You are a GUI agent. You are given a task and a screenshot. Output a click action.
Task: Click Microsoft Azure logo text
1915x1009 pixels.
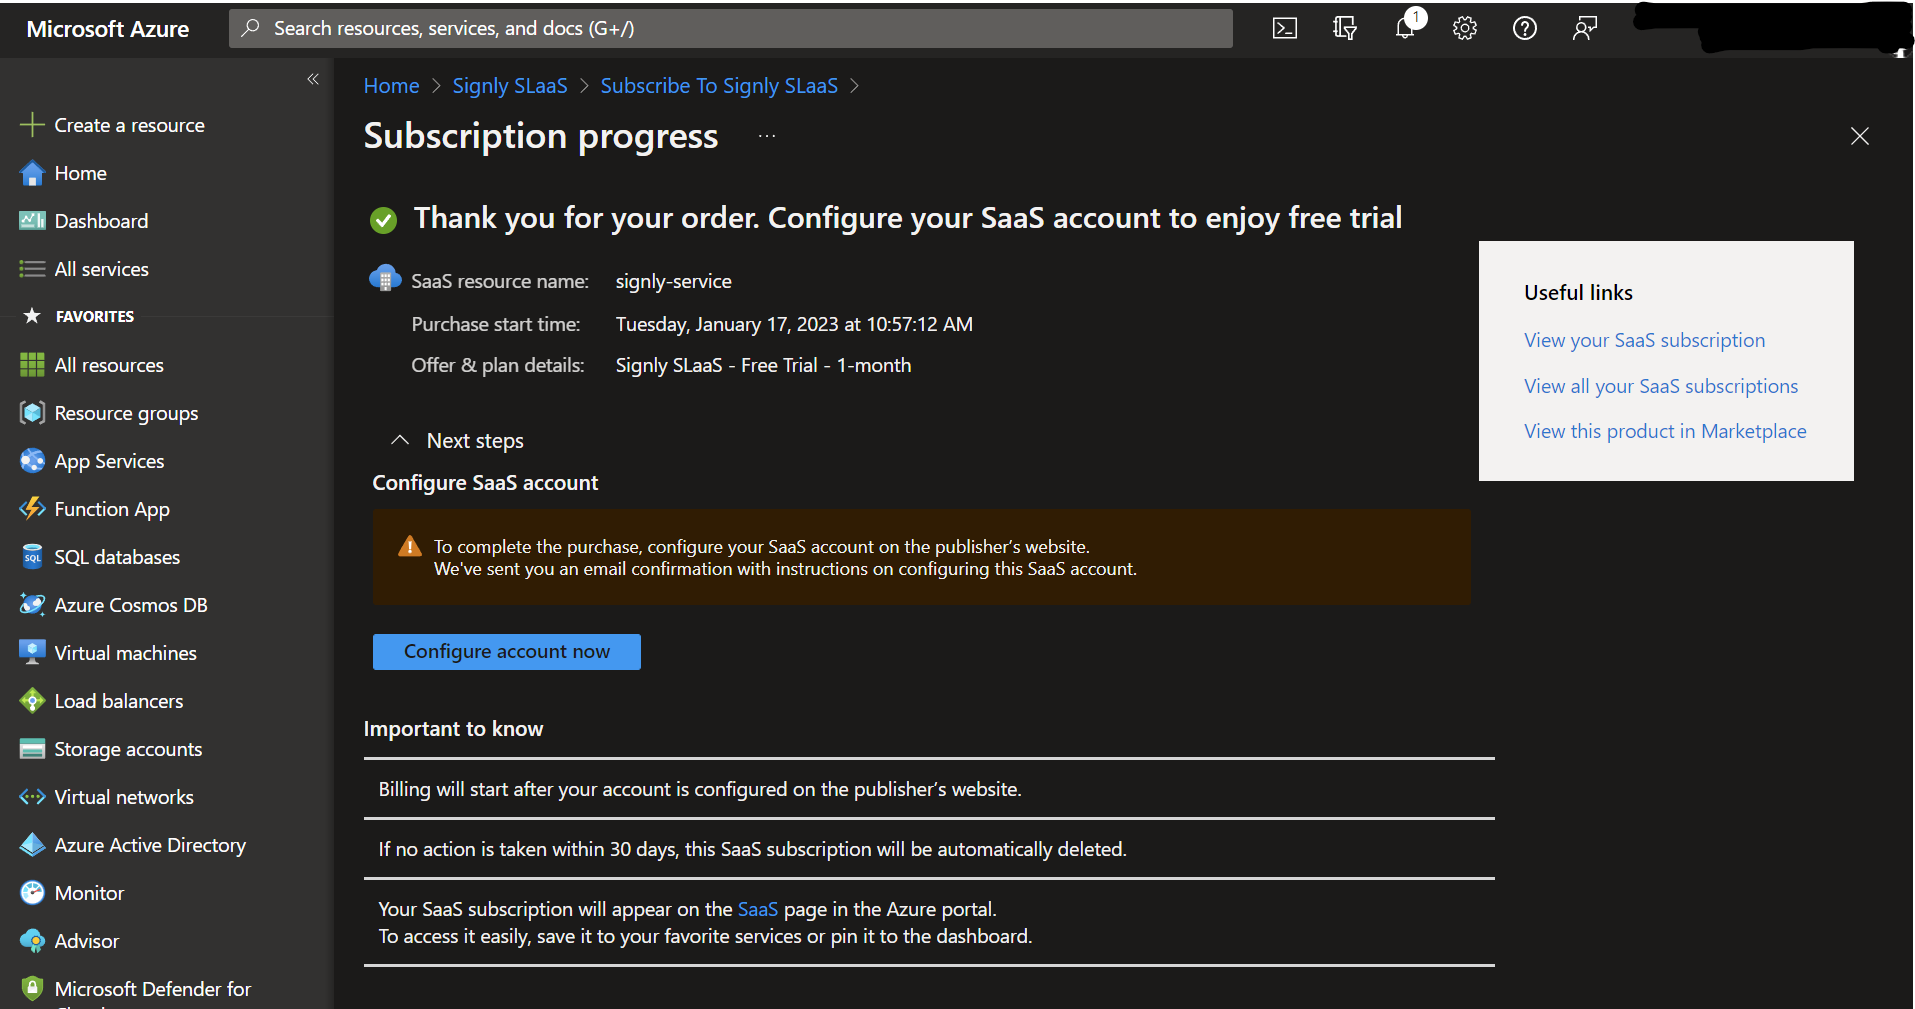point(107,29)
